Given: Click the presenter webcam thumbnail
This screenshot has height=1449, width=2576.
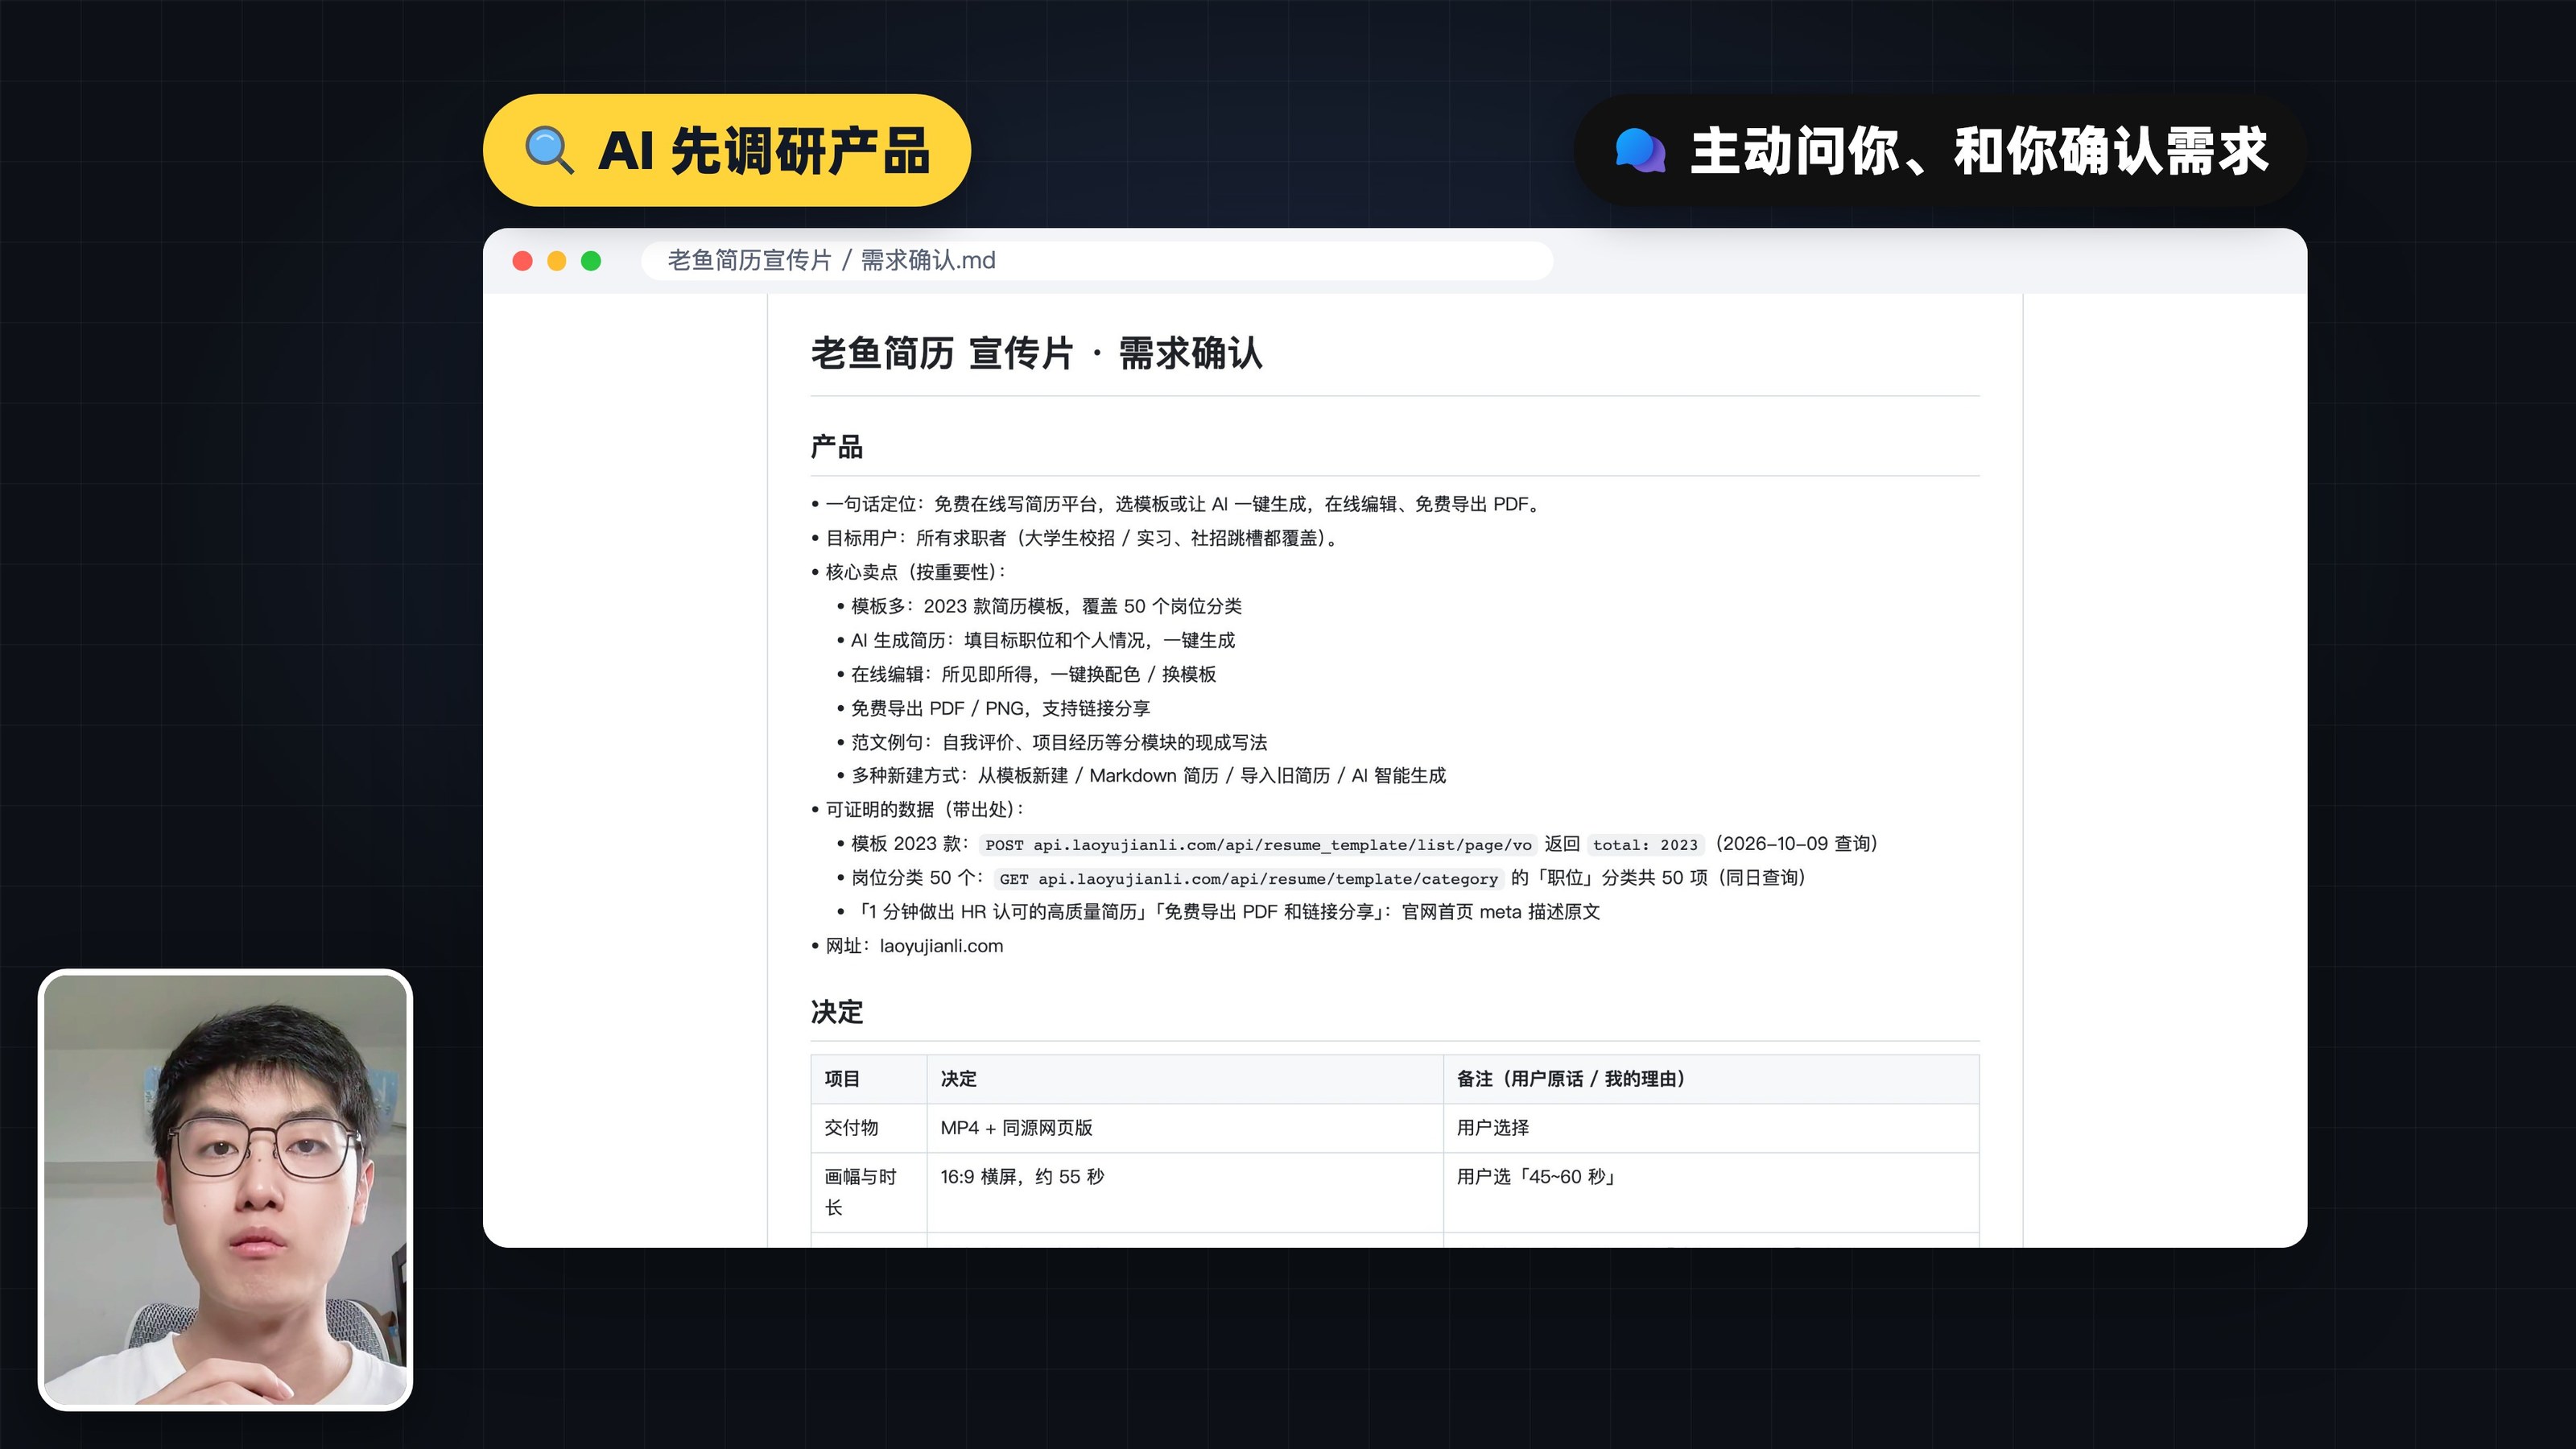Looking at the screenshot, I should 225,1190.
